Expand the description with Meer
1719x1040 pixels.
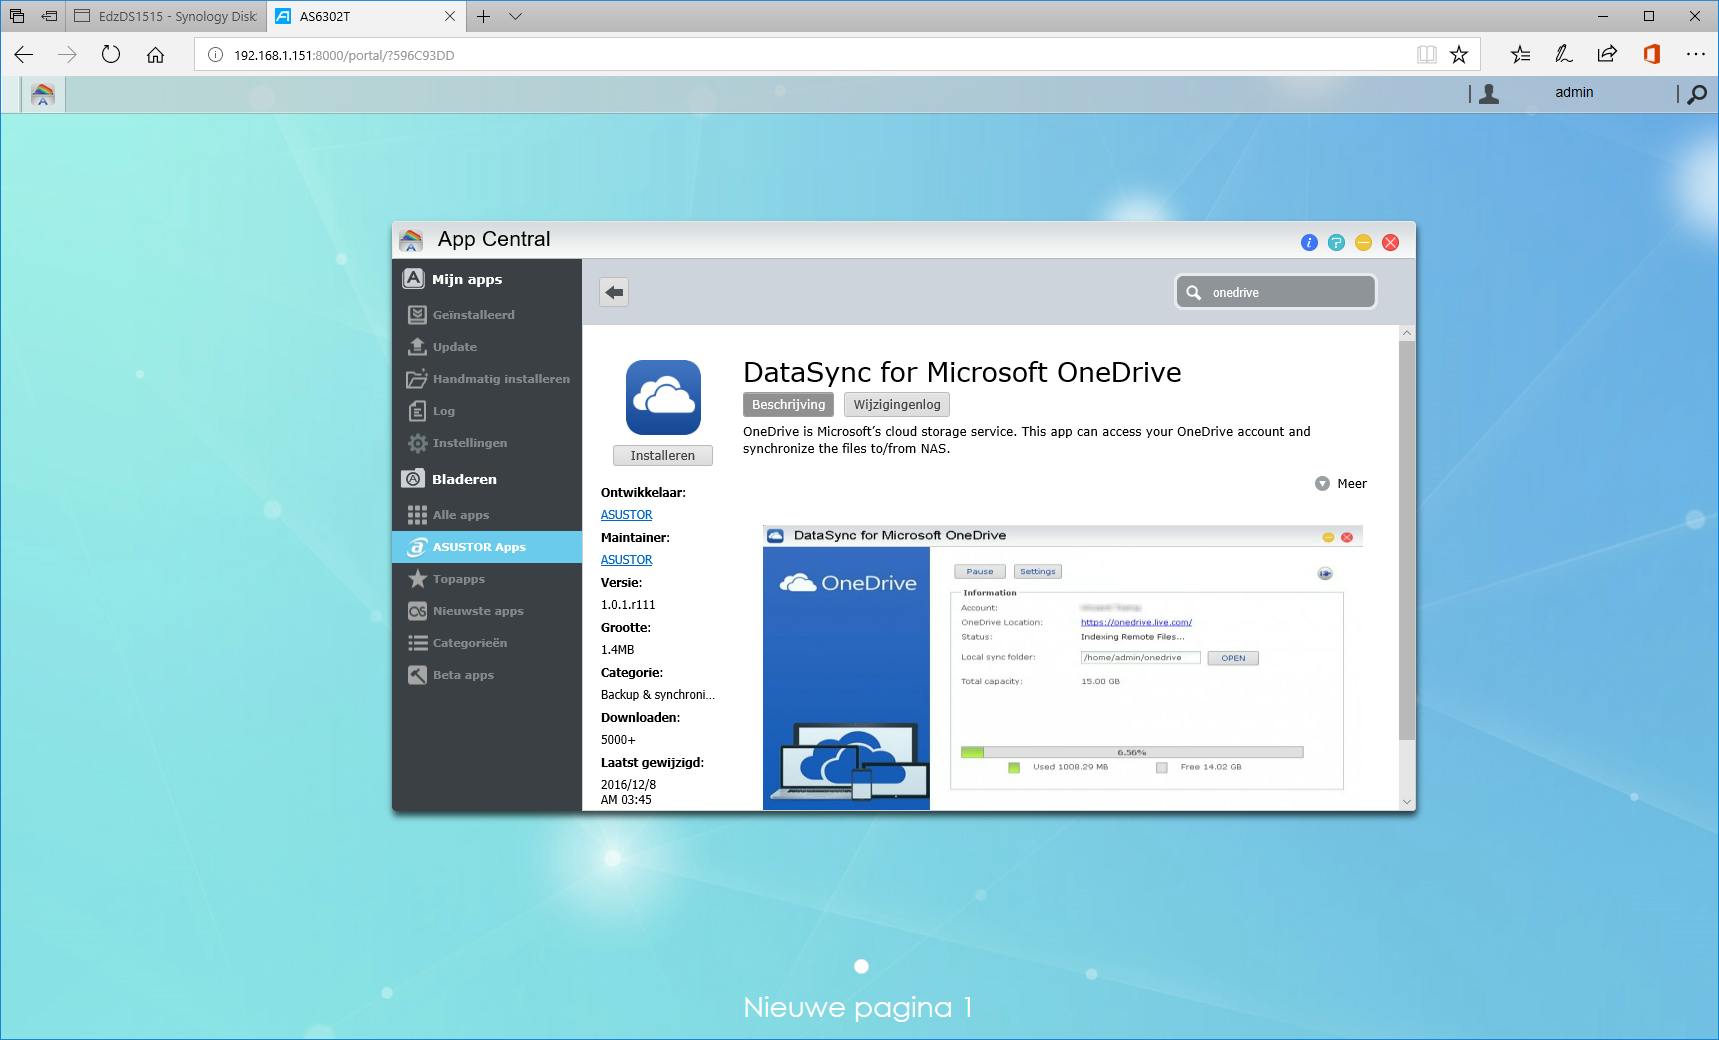point(1341,483)
